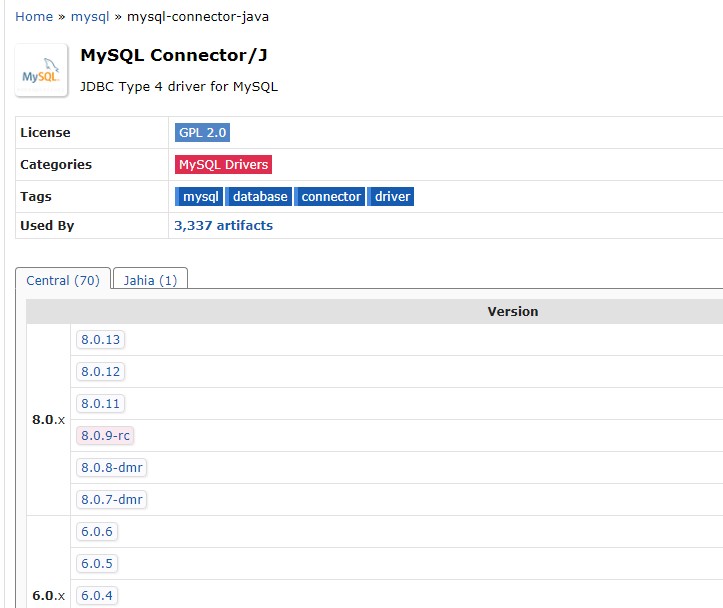Open the MySQL Drivers category

click(223, 165)
